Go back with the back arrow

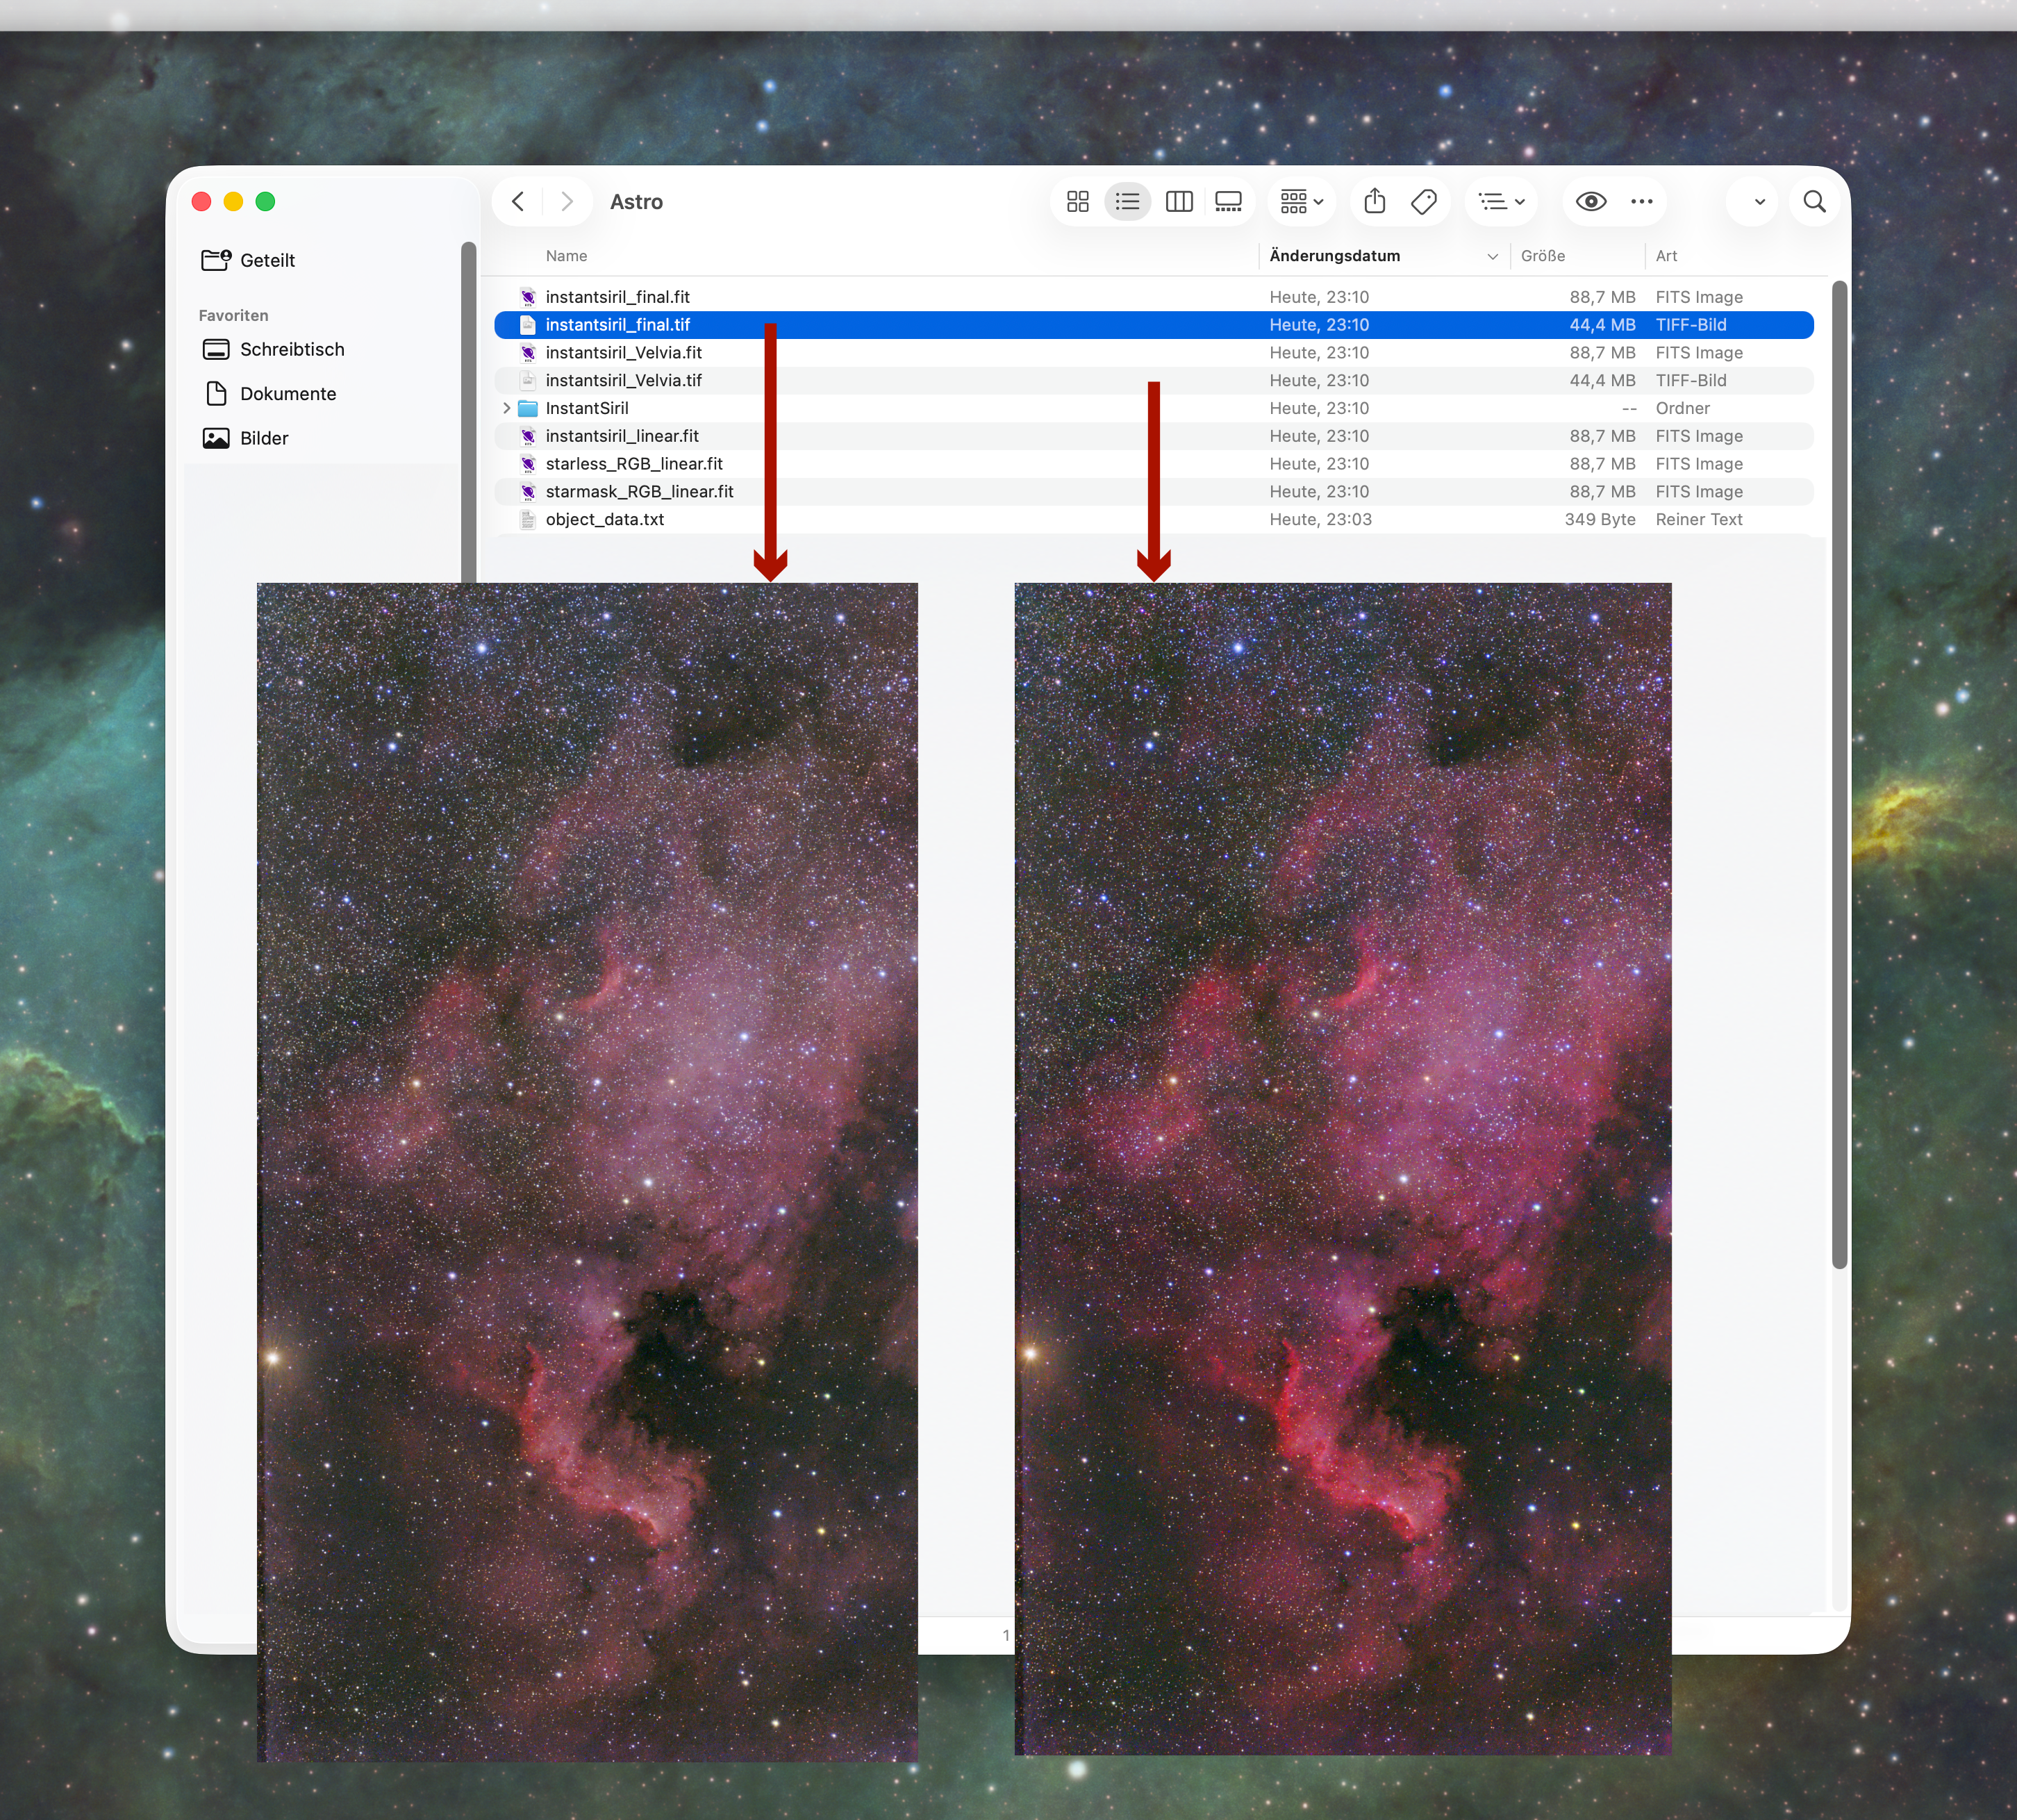[x=518, y=202]
